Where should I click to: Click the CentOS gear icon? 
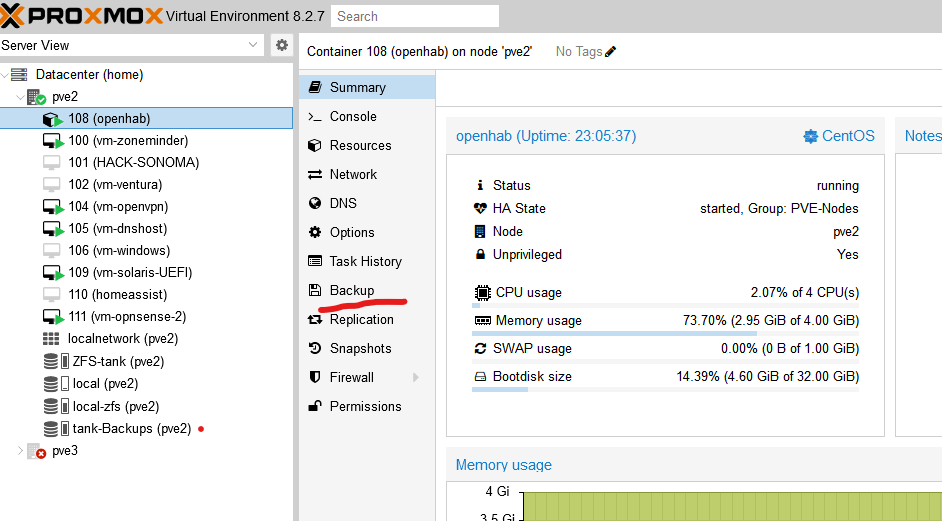[810, 136]
